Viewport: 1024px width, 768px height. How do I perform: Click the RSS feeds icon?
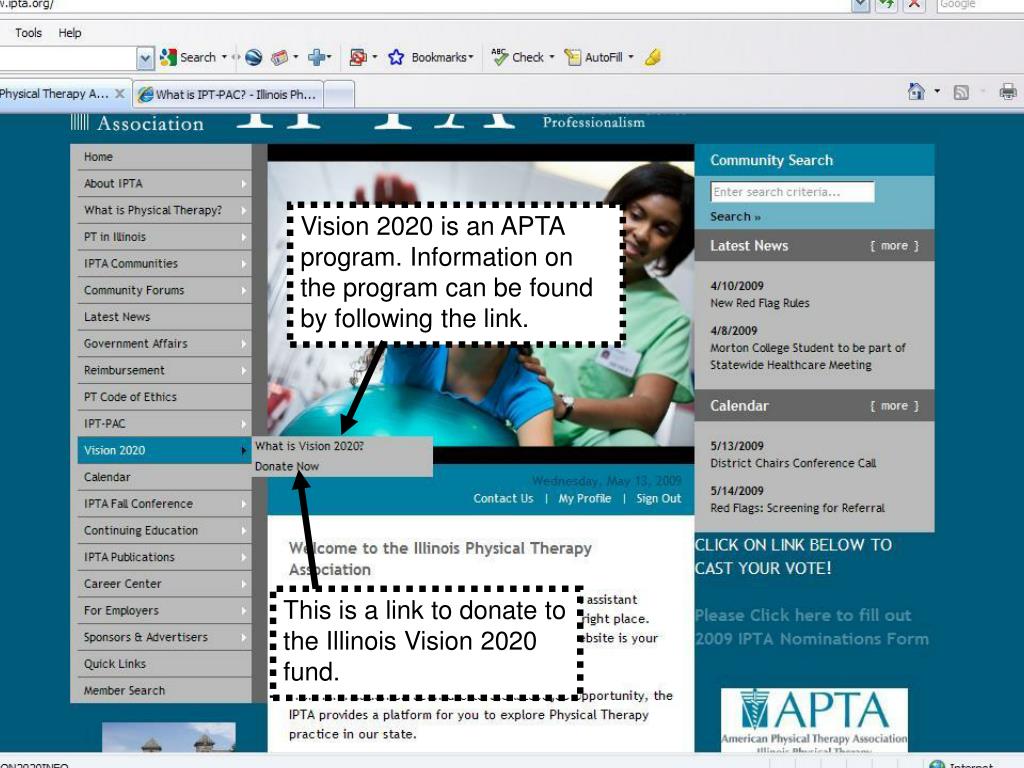tap(961, 92)
